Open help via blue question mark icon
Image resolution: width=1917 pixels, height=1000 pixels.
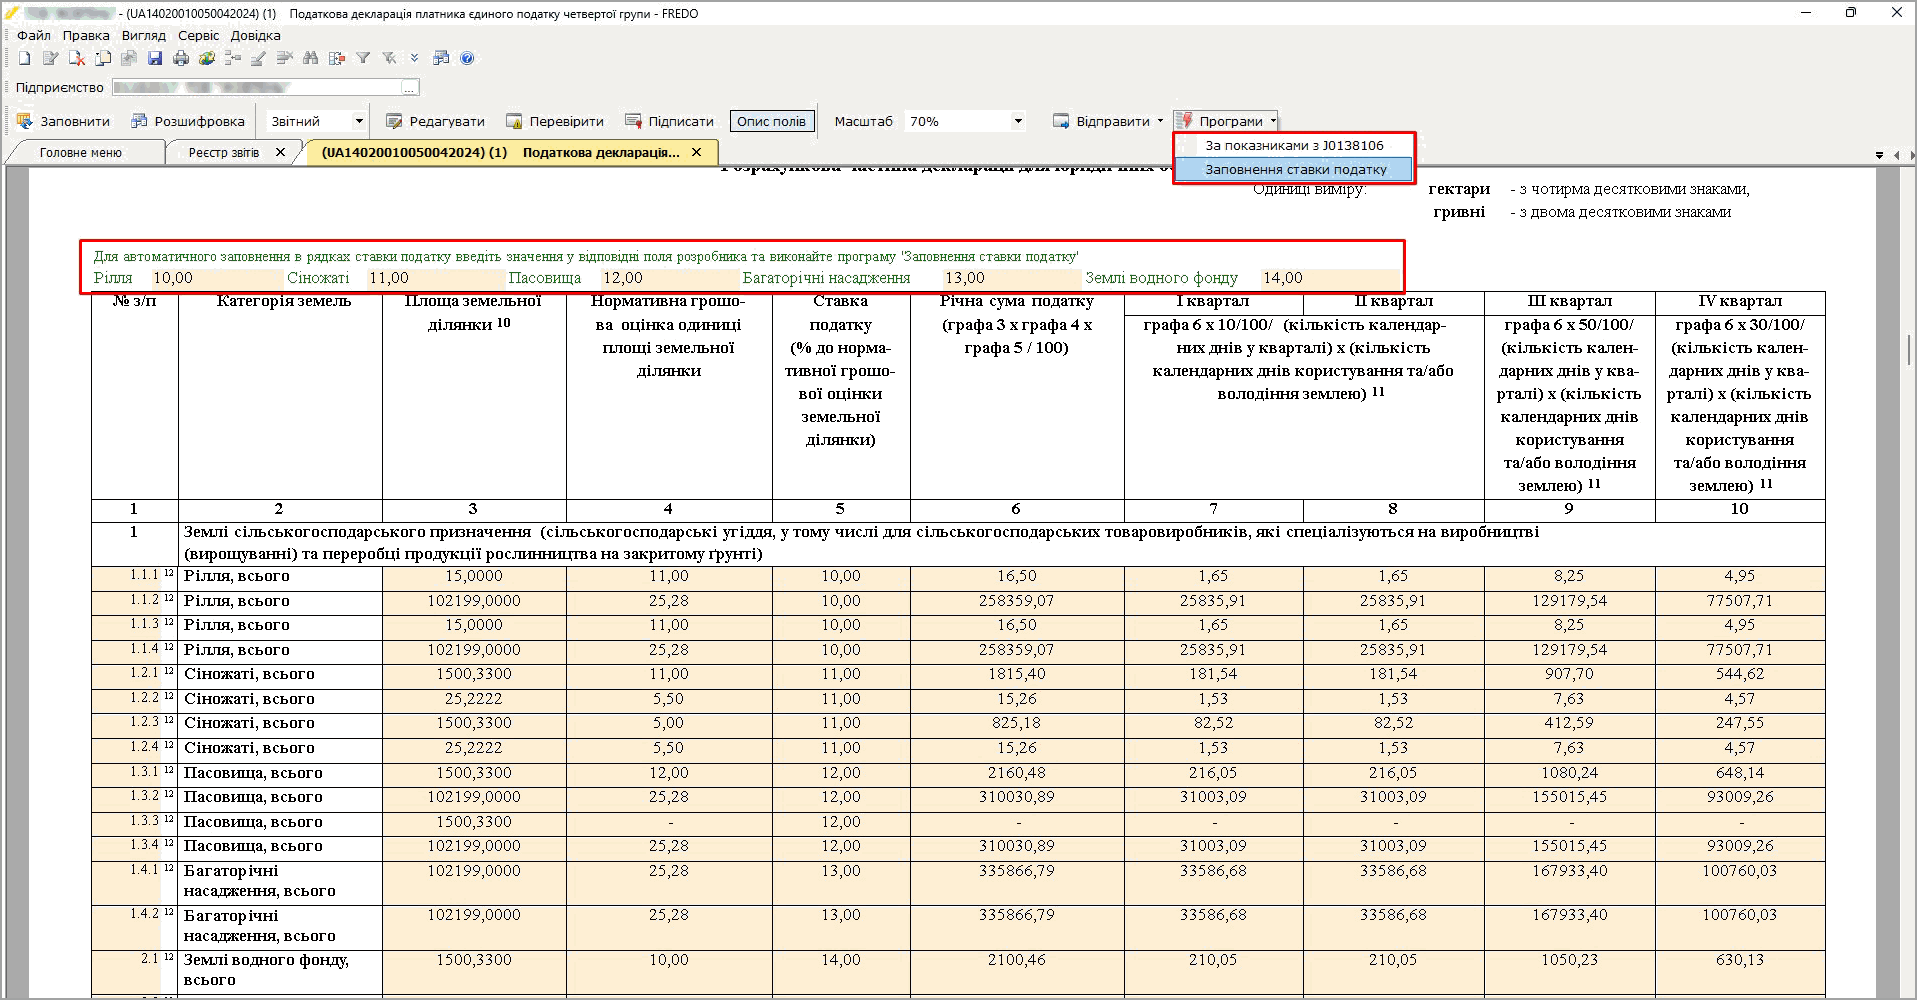[467, 58]
